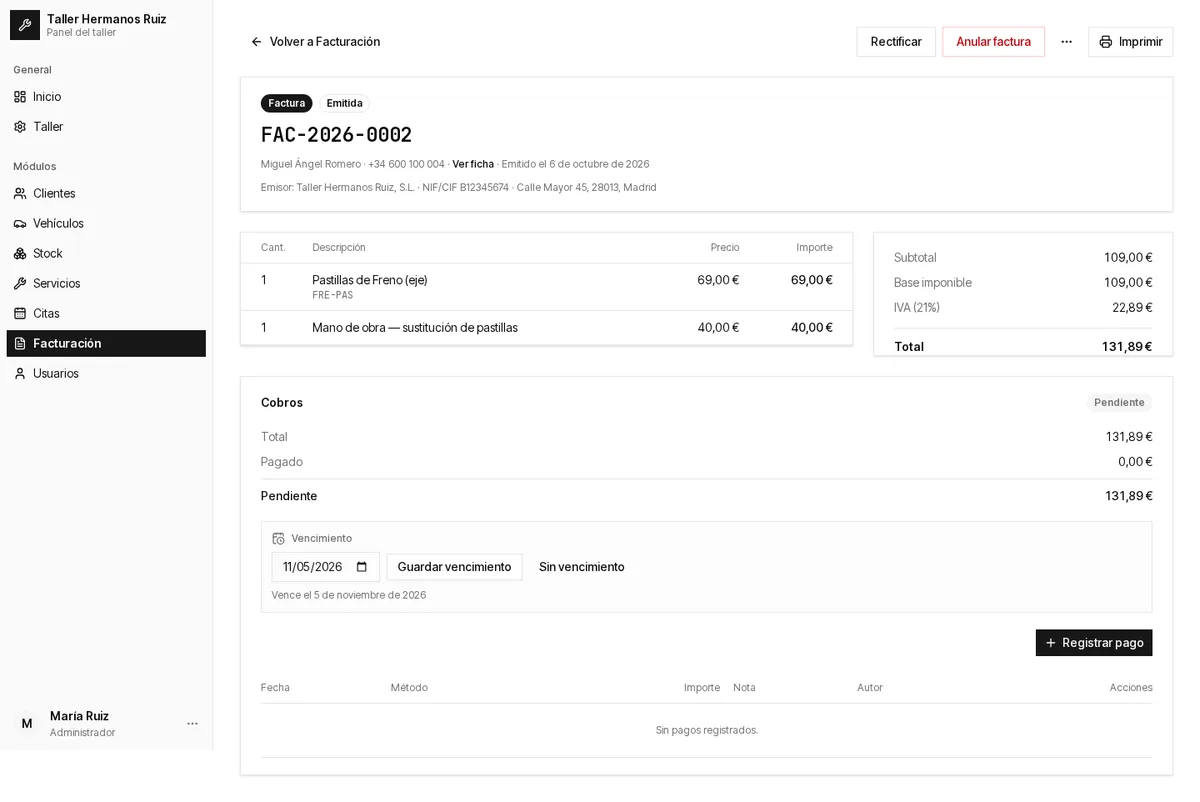The image size is (1200, 802).
Task: Click the Stock boxes icon
Action: coord(20,254)
